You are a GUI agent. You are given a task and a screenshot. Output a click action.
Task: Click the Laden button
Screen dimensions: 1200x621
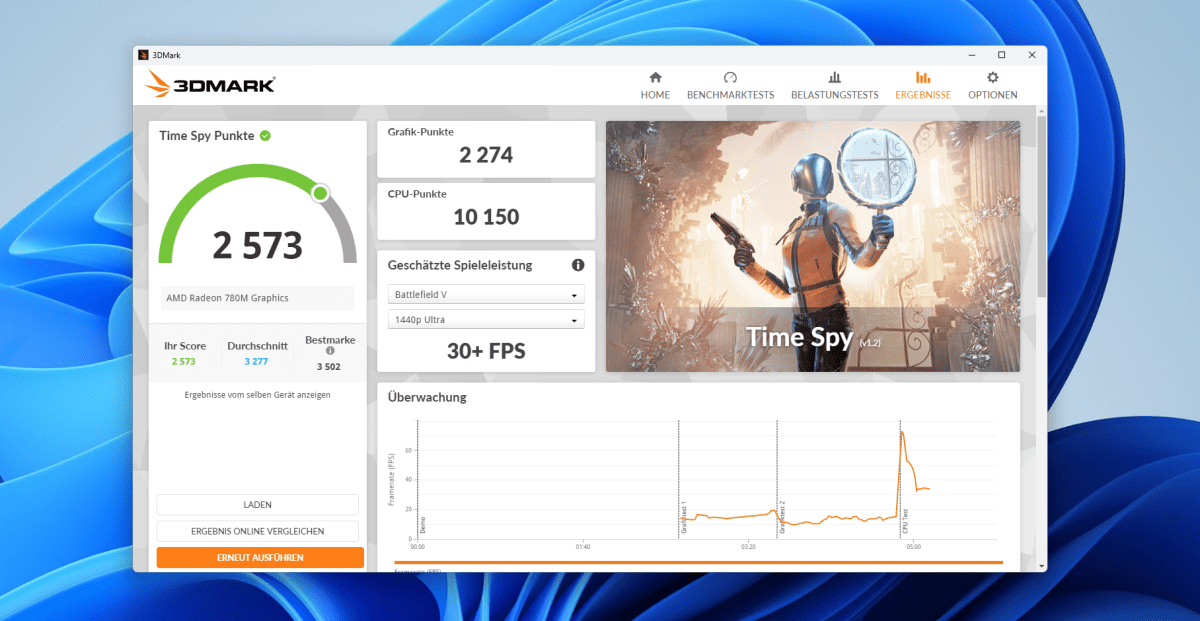coord(257,504)
